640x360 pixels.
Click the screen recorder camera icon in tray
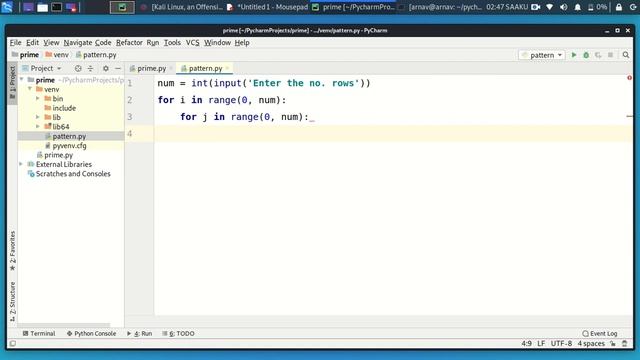tap(536, 7)
